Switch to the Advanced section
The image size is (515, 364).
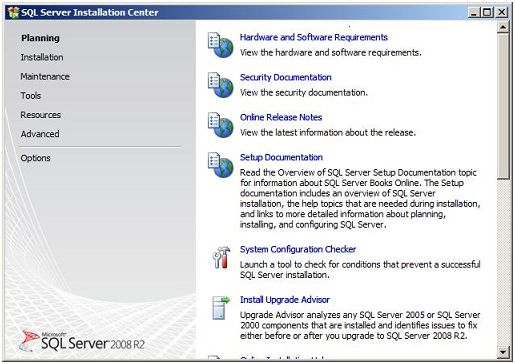click(x=40, y=134)
